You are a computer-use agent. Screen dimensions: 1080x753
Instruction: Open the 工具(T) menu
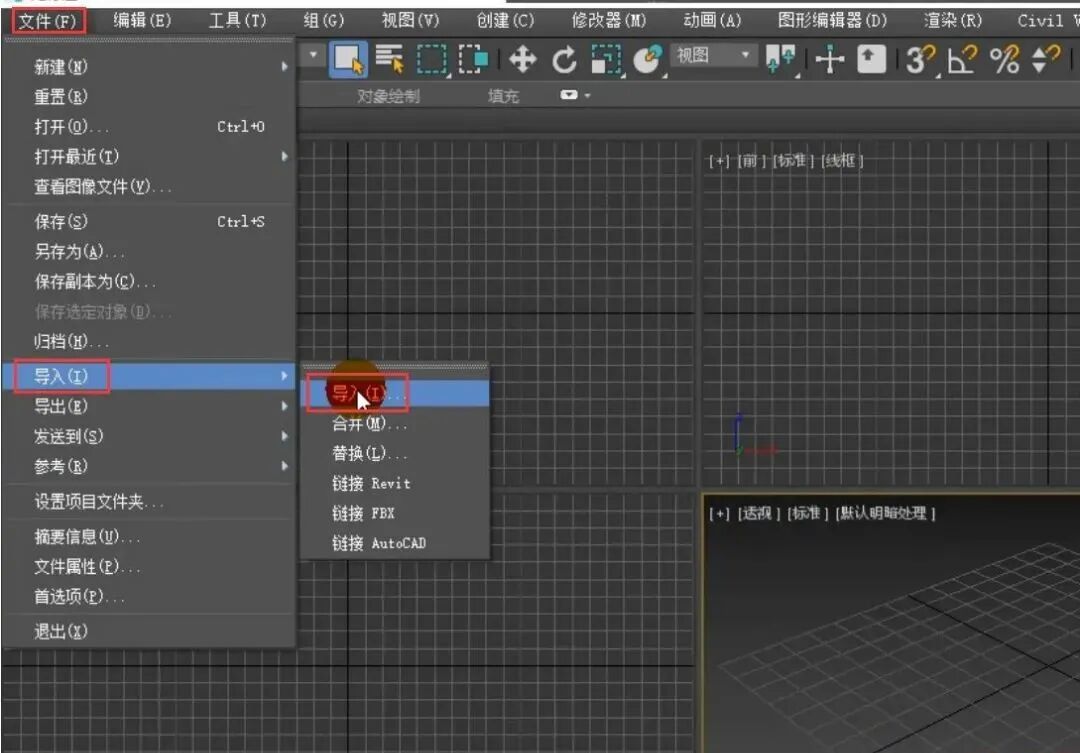(237, 20)
